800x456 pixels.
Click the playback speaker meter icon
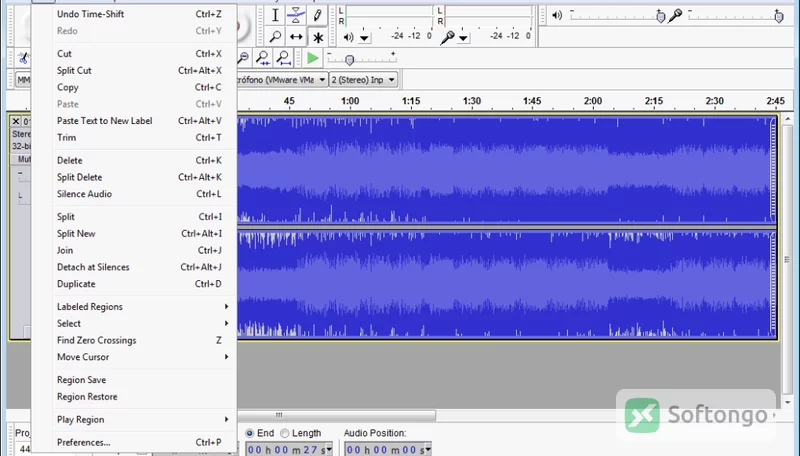[x=348, y=37]
